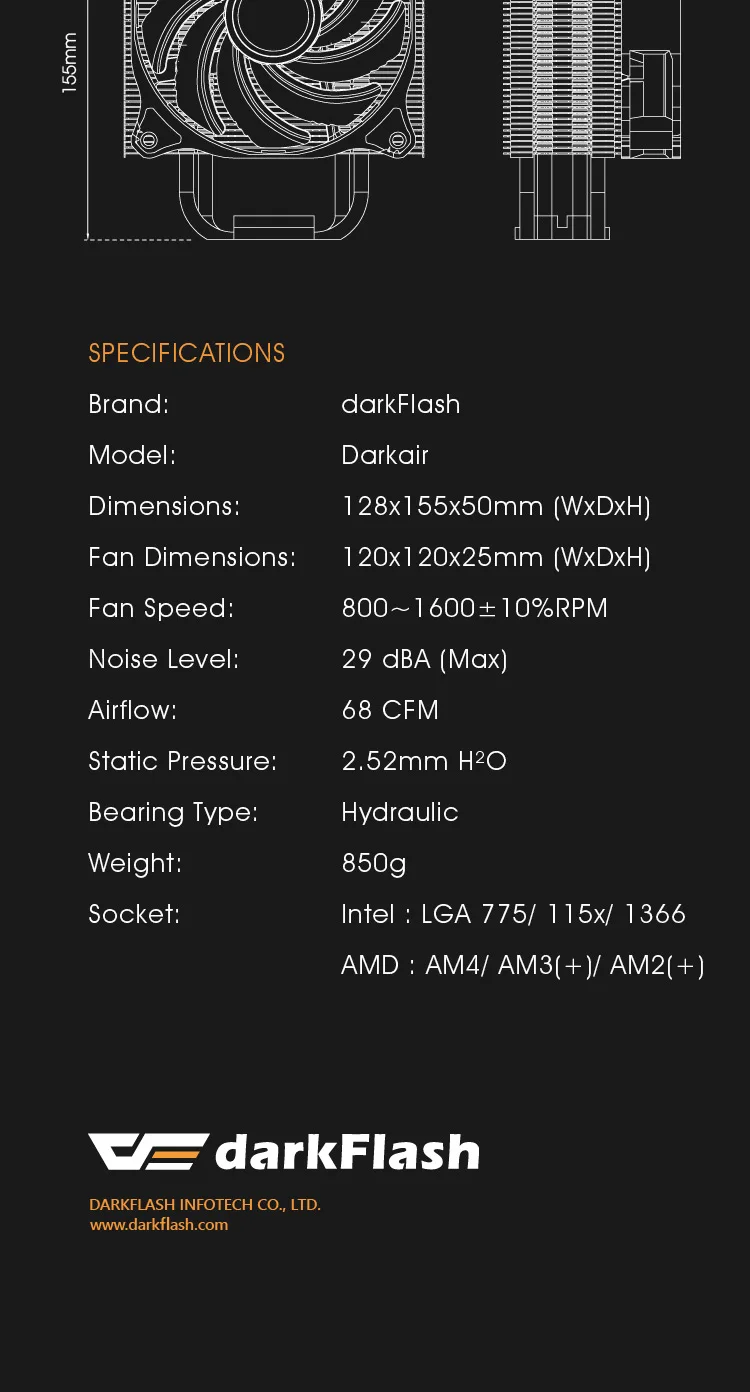Click the 800~1600 RPM fan speed value
This screenshot has height=1392, width=750.
pyautogui.click(x=475, y=608)
